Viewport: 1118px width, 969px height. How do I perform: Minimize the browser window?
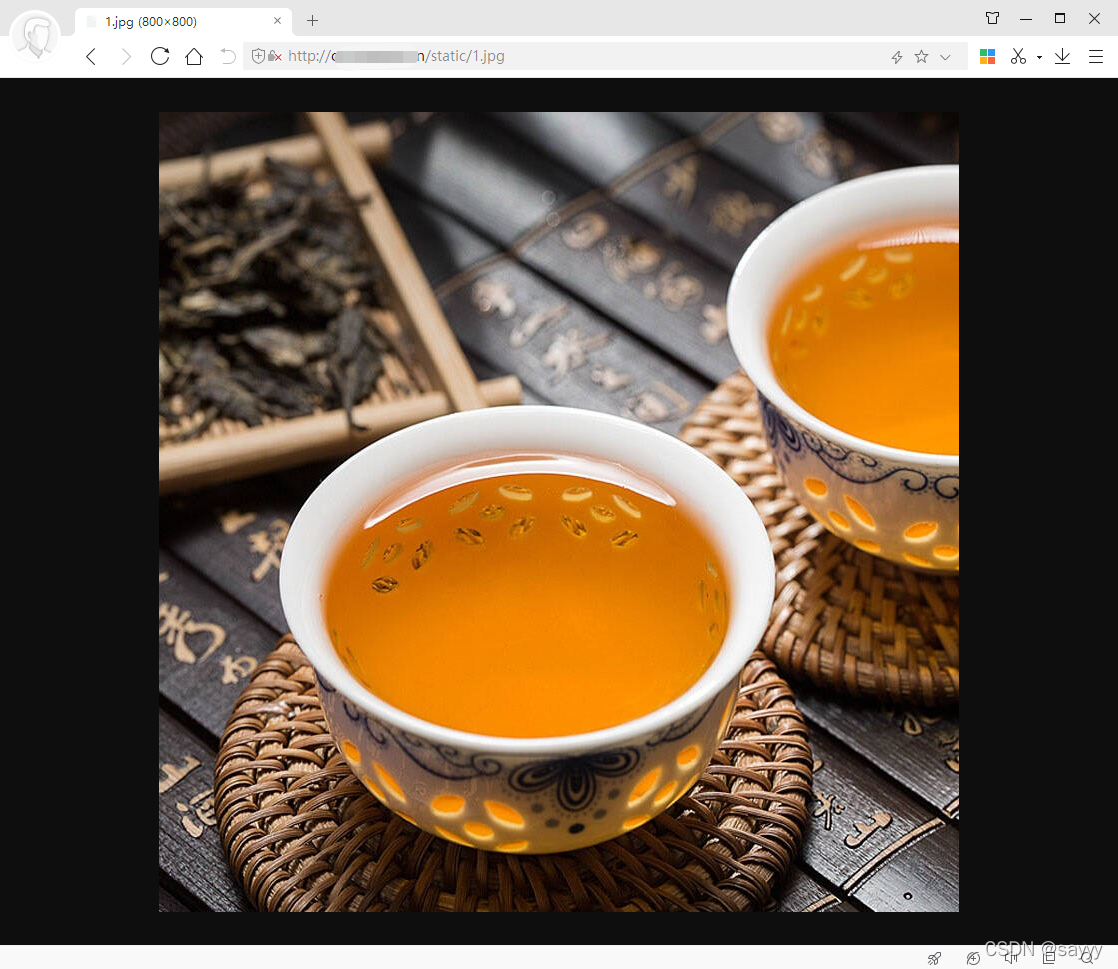(x=1026, y=19)
